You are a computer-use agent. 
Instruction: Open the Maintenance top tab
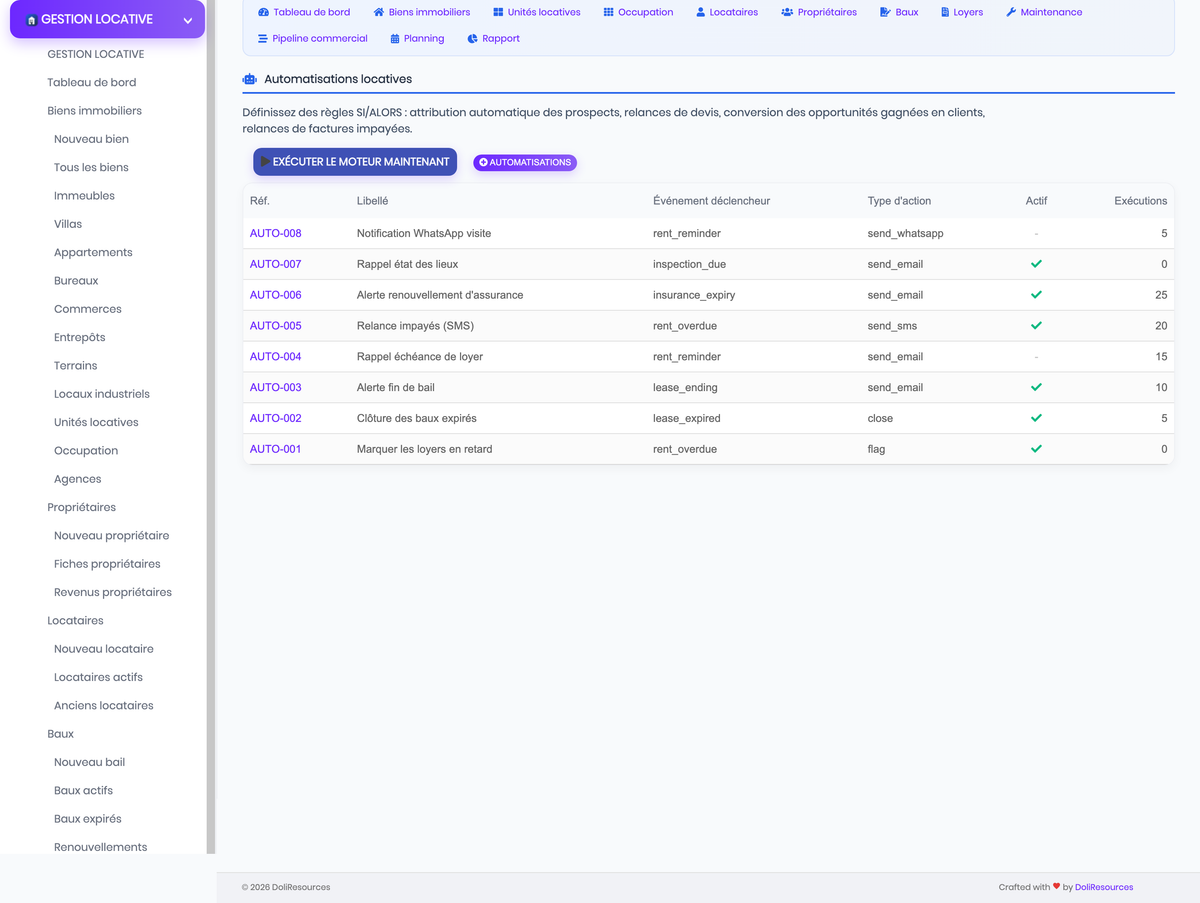pos(1044,12)
